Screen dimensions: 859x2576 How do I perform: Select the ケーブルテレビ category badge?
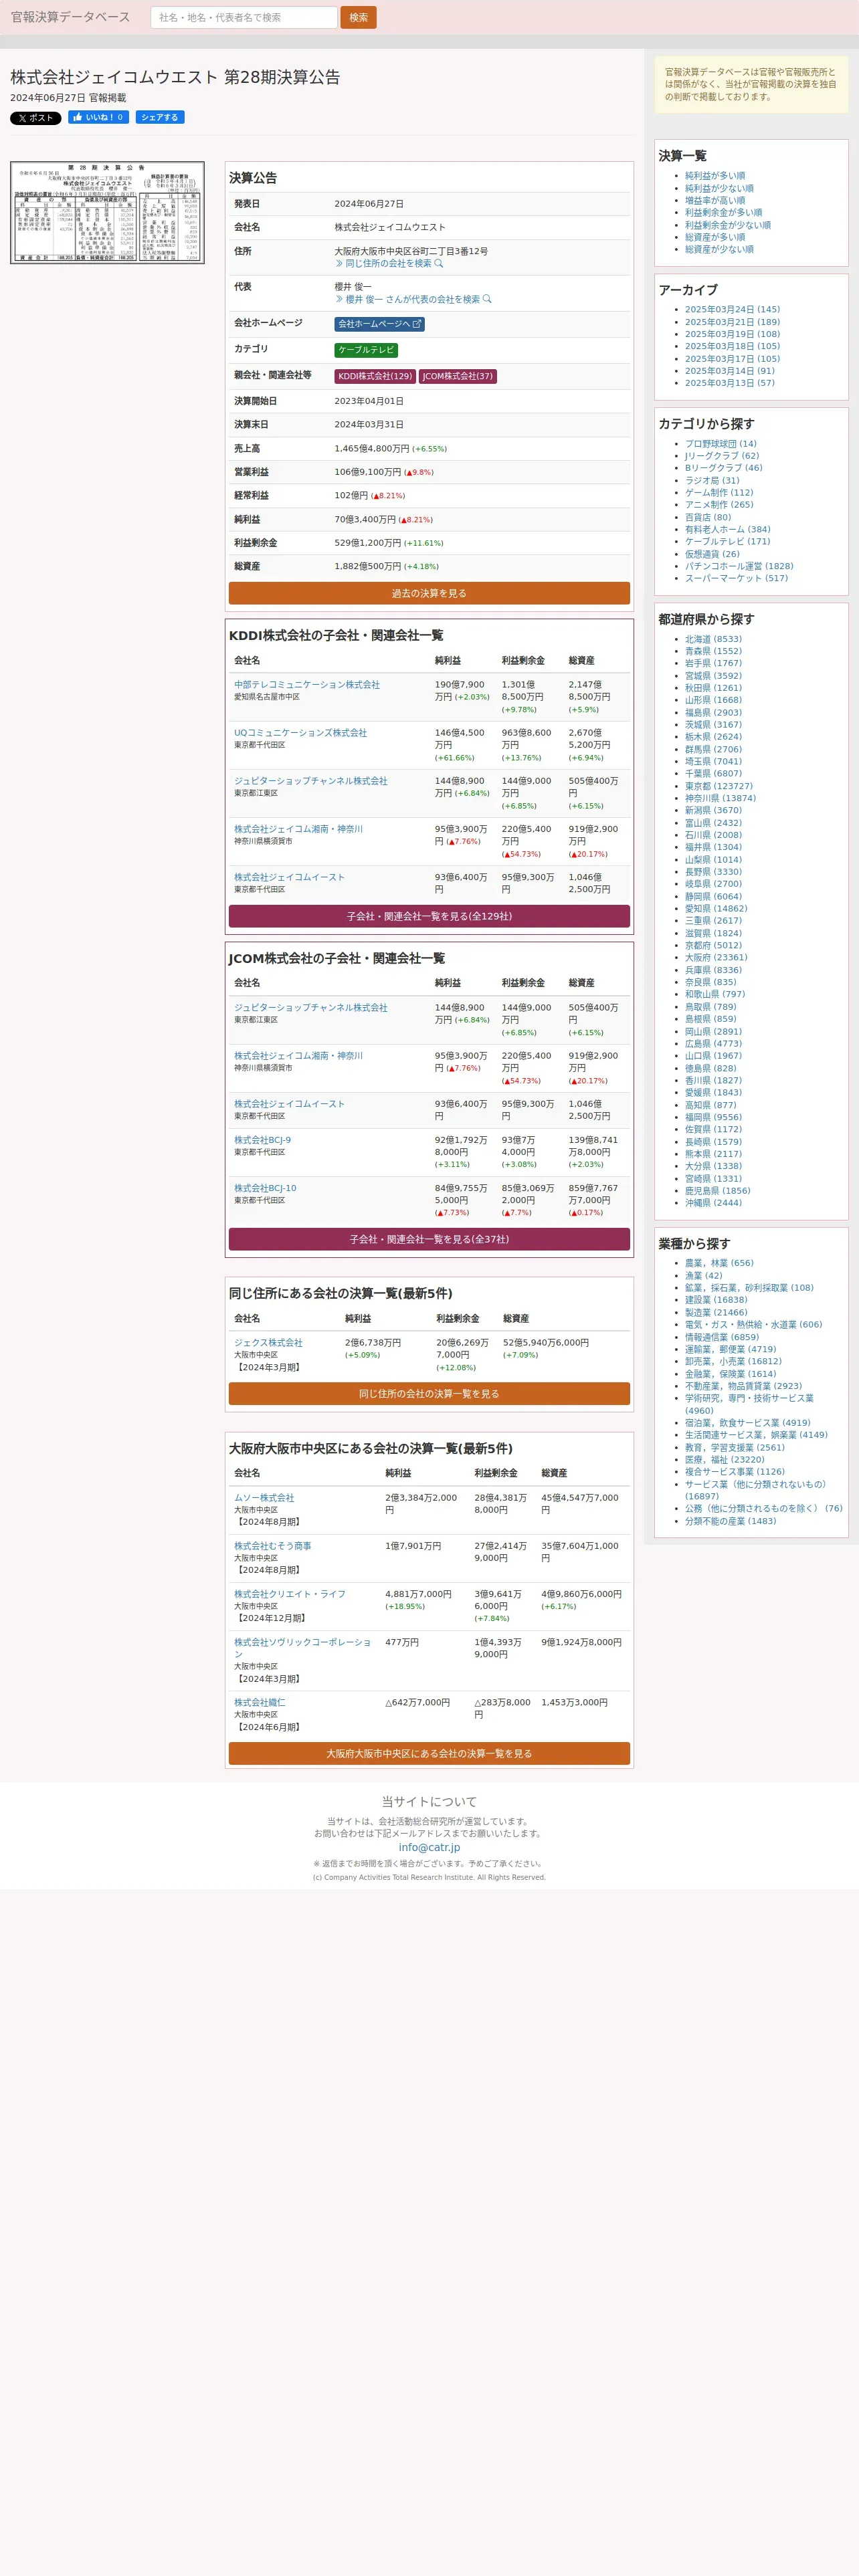click(x=366, y=350)
